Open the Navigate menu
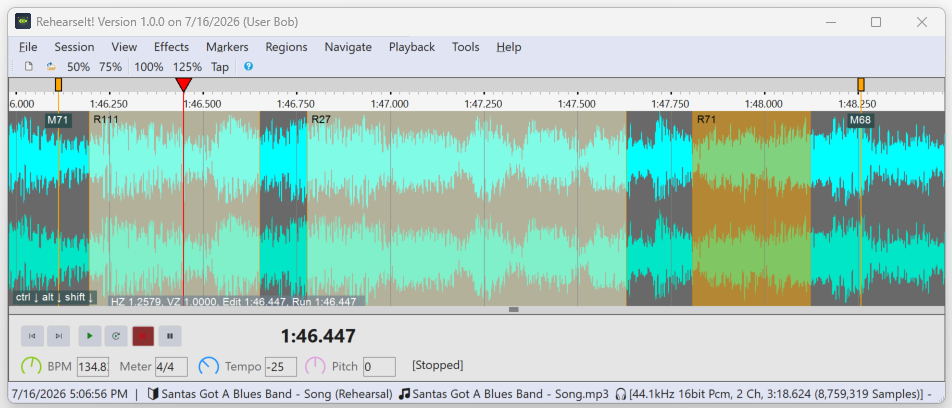The image size is (952, 408). point(348,47)
